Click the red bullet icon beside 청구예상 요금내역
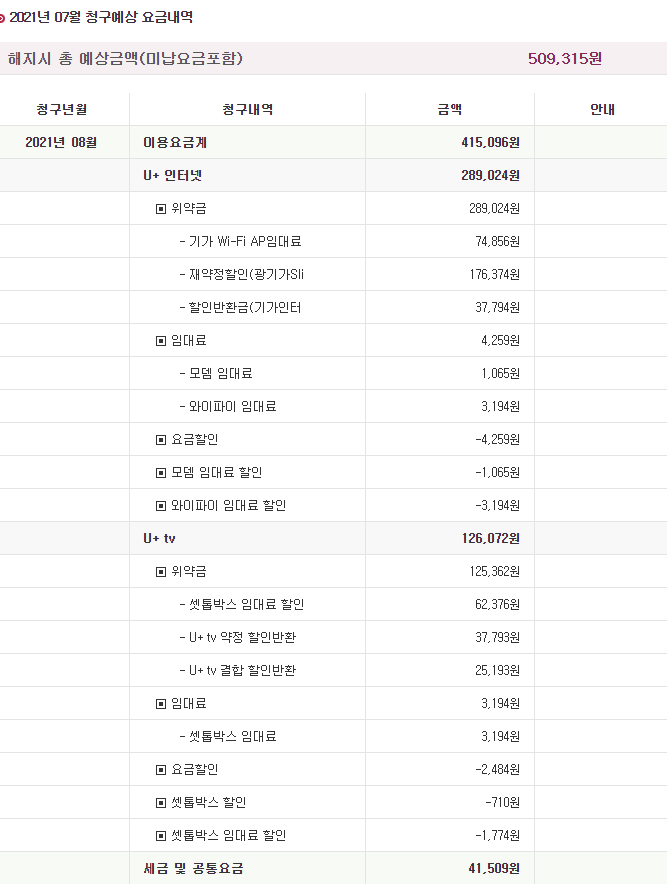The image size is (667, 884). click(4, 18)
